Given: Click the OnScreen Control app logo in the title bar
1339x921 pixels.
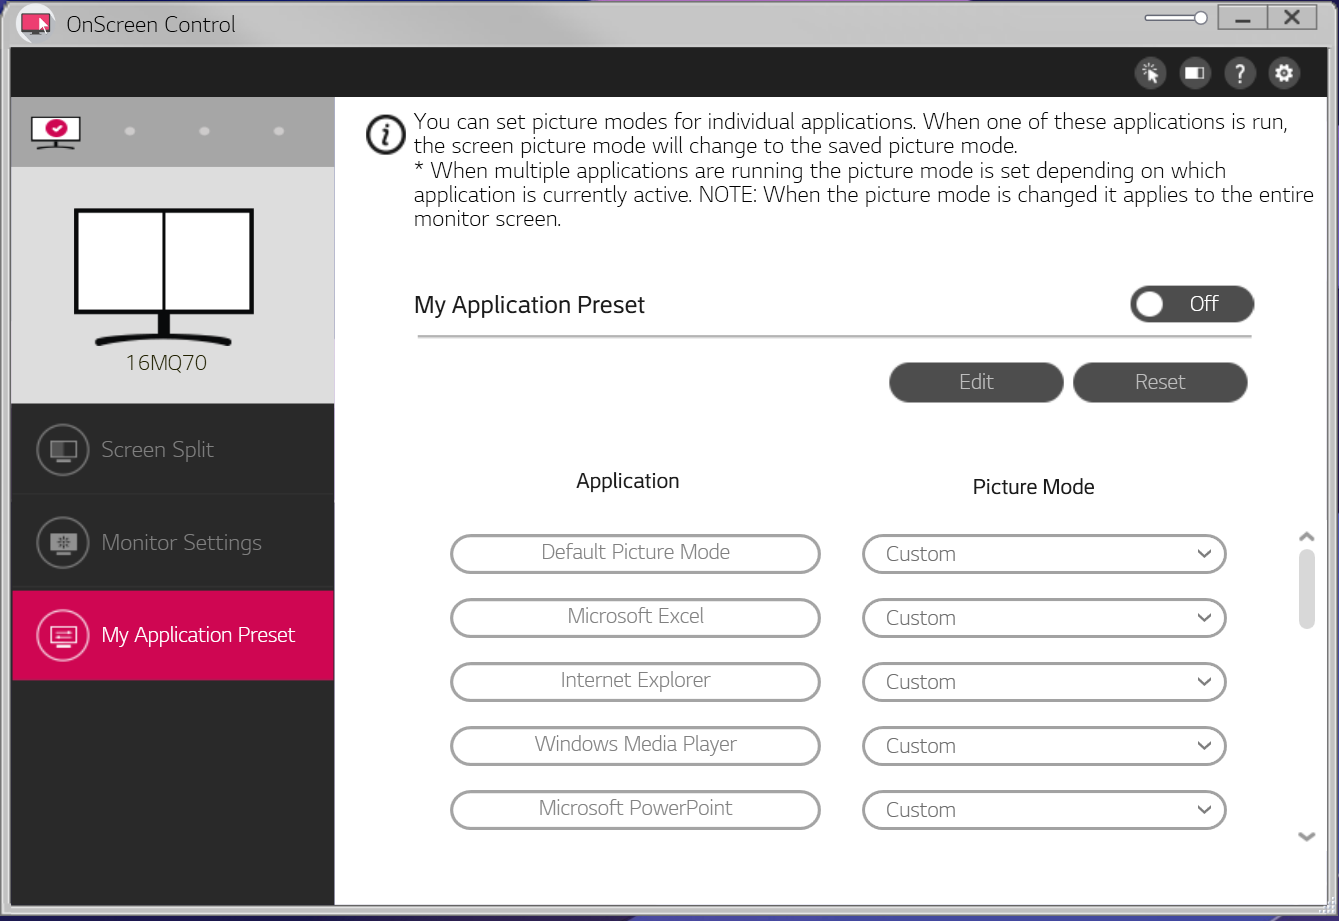Looking at the screenshot, I should (x=36, y=24).
